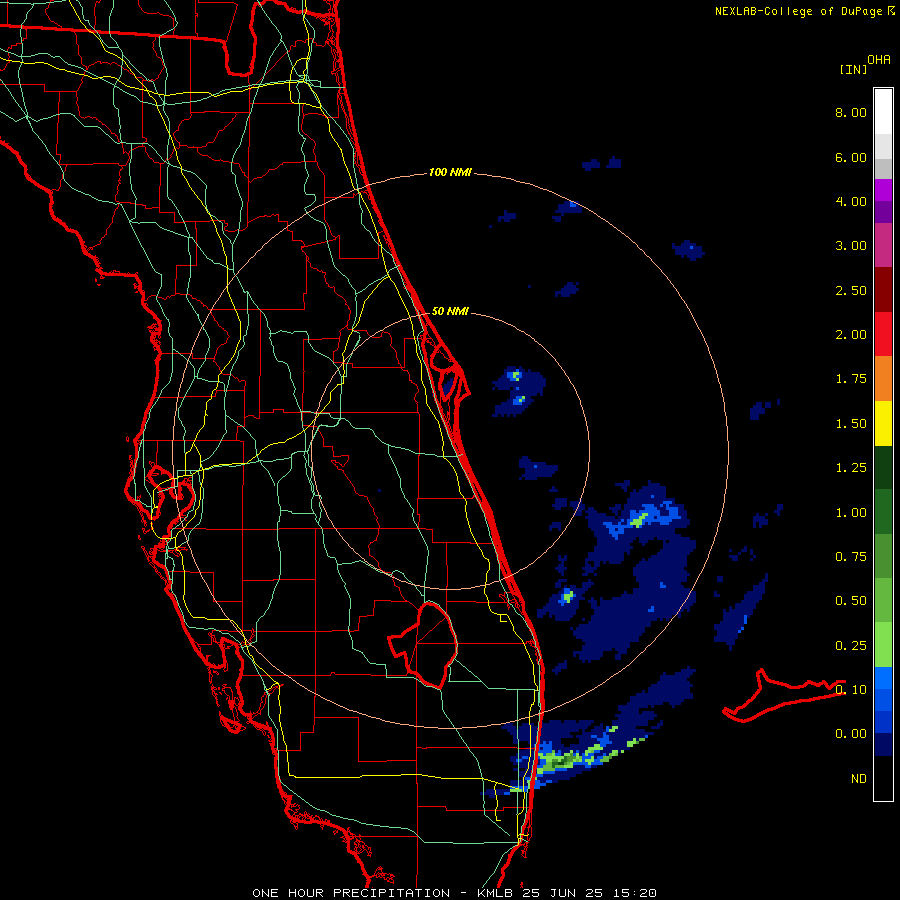Click the 0.75 legend value
Image resolution: width=900 pixels, height=900 pixels.
pos(851,557)
